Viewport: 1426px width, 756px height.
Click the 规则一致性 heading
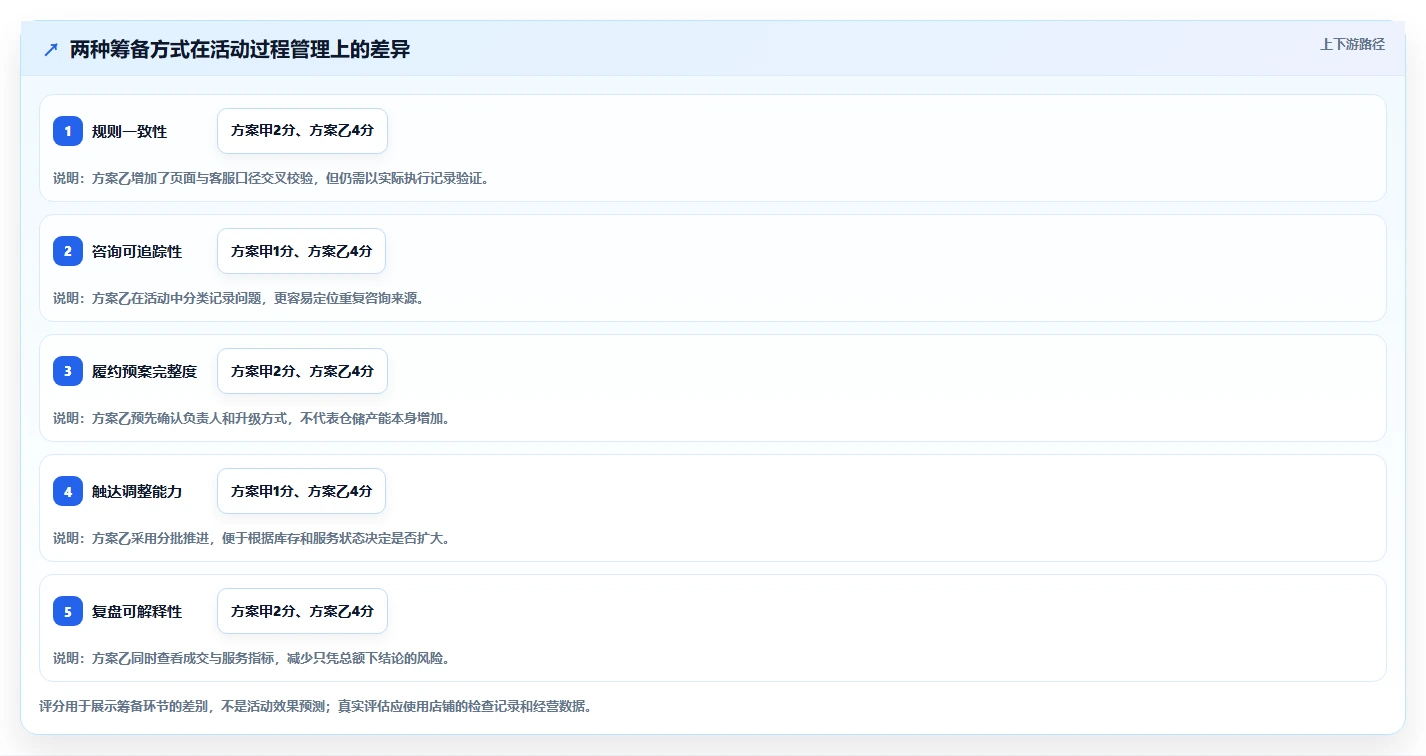(x=129, y=131)
